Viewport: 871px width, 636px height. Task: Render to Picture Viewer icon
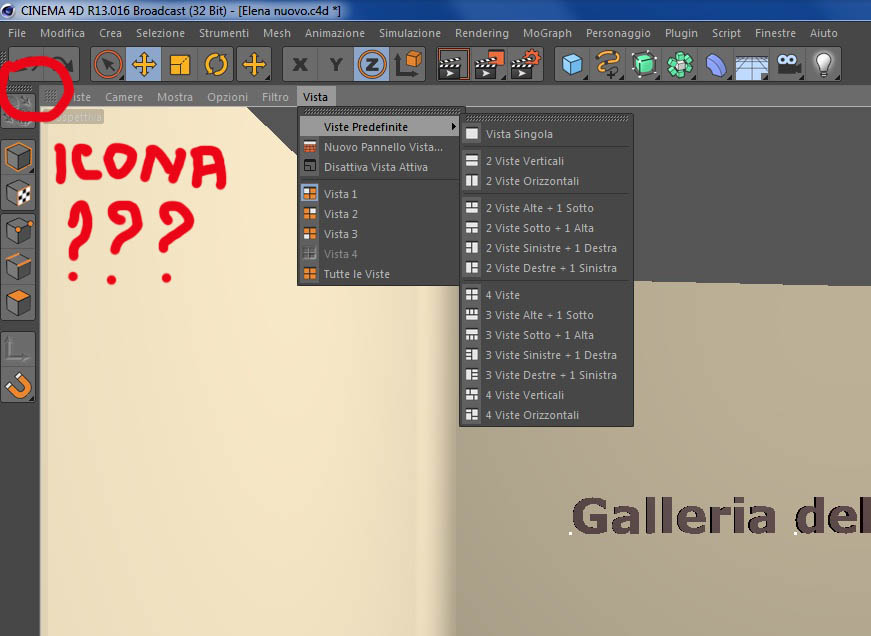[489, 64]
